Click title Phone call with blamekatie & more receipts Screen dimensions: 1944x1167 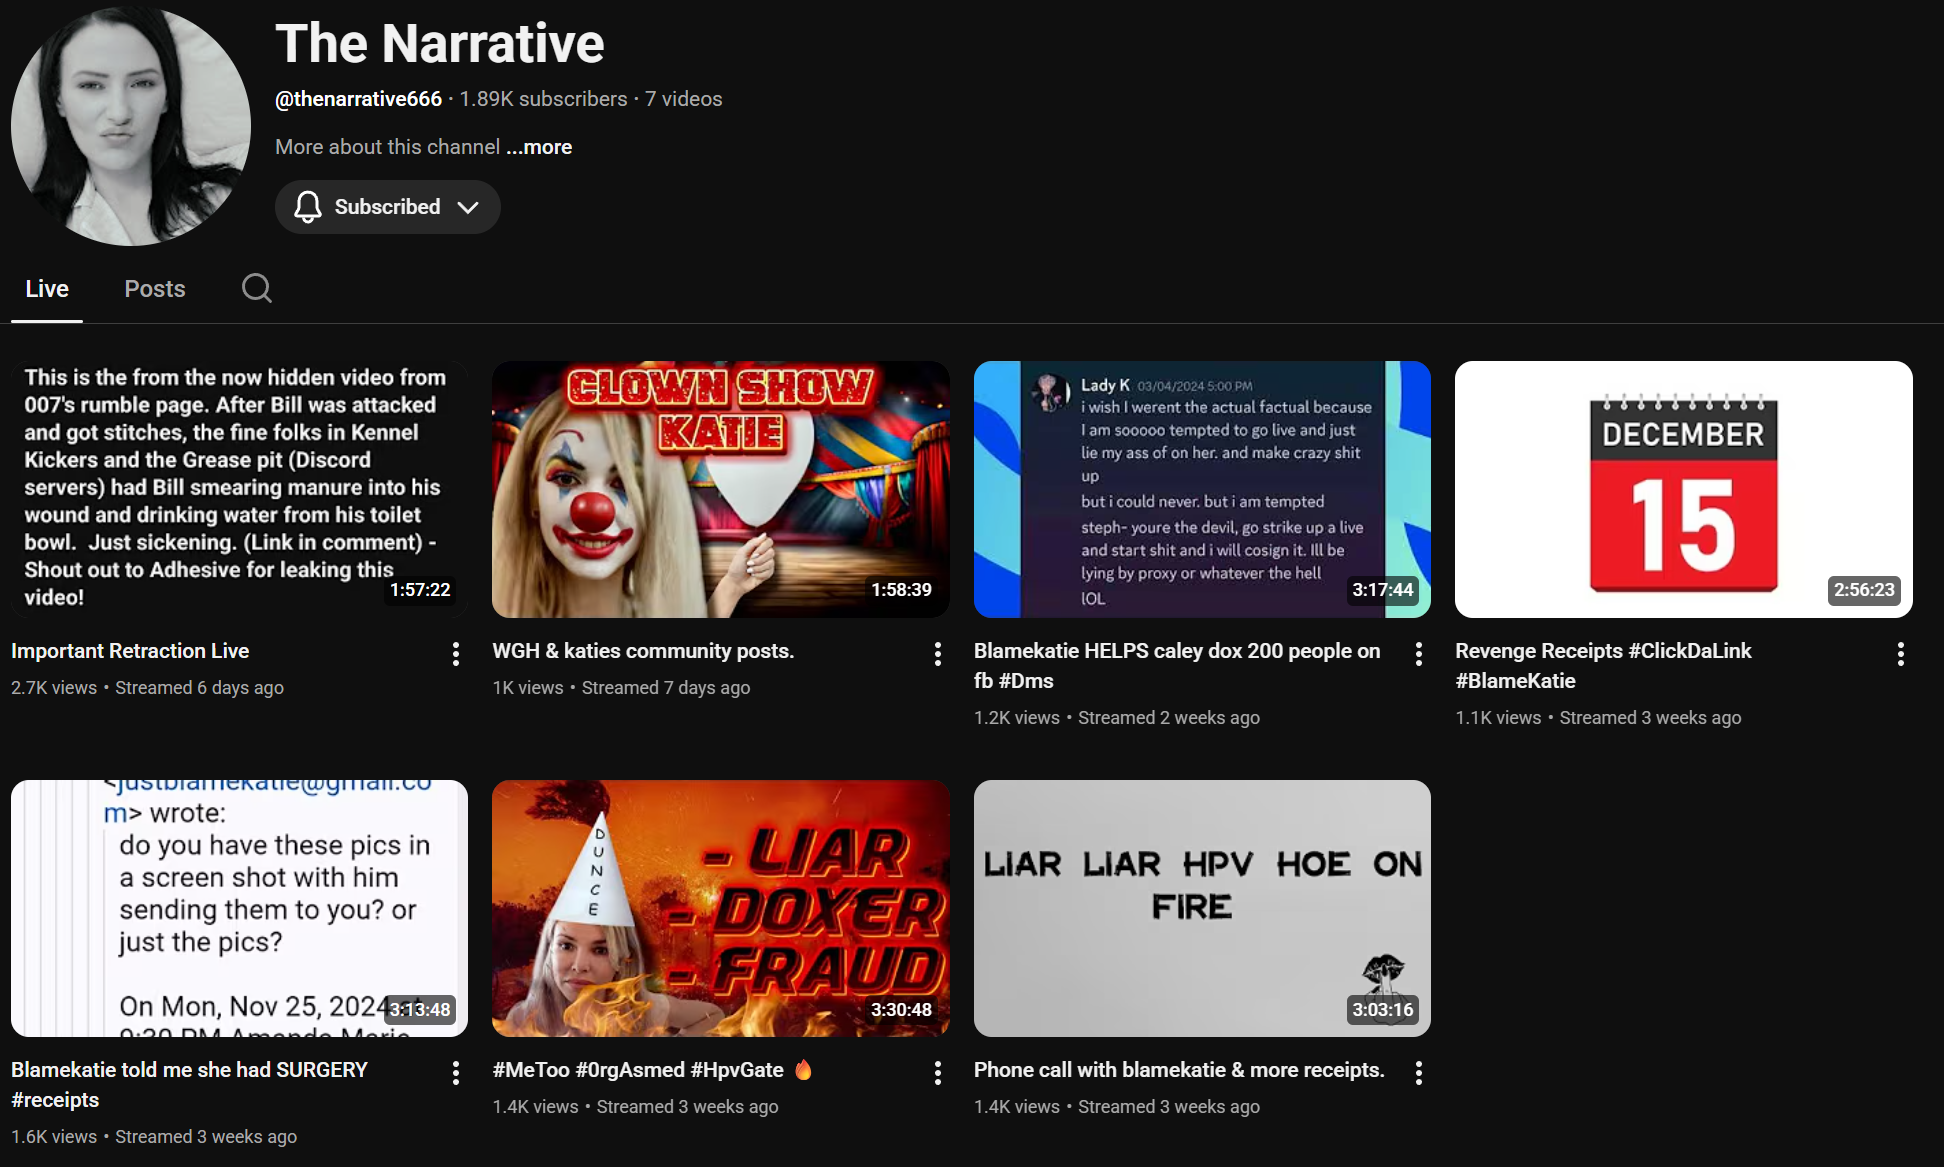[x=1179, y=1070]
